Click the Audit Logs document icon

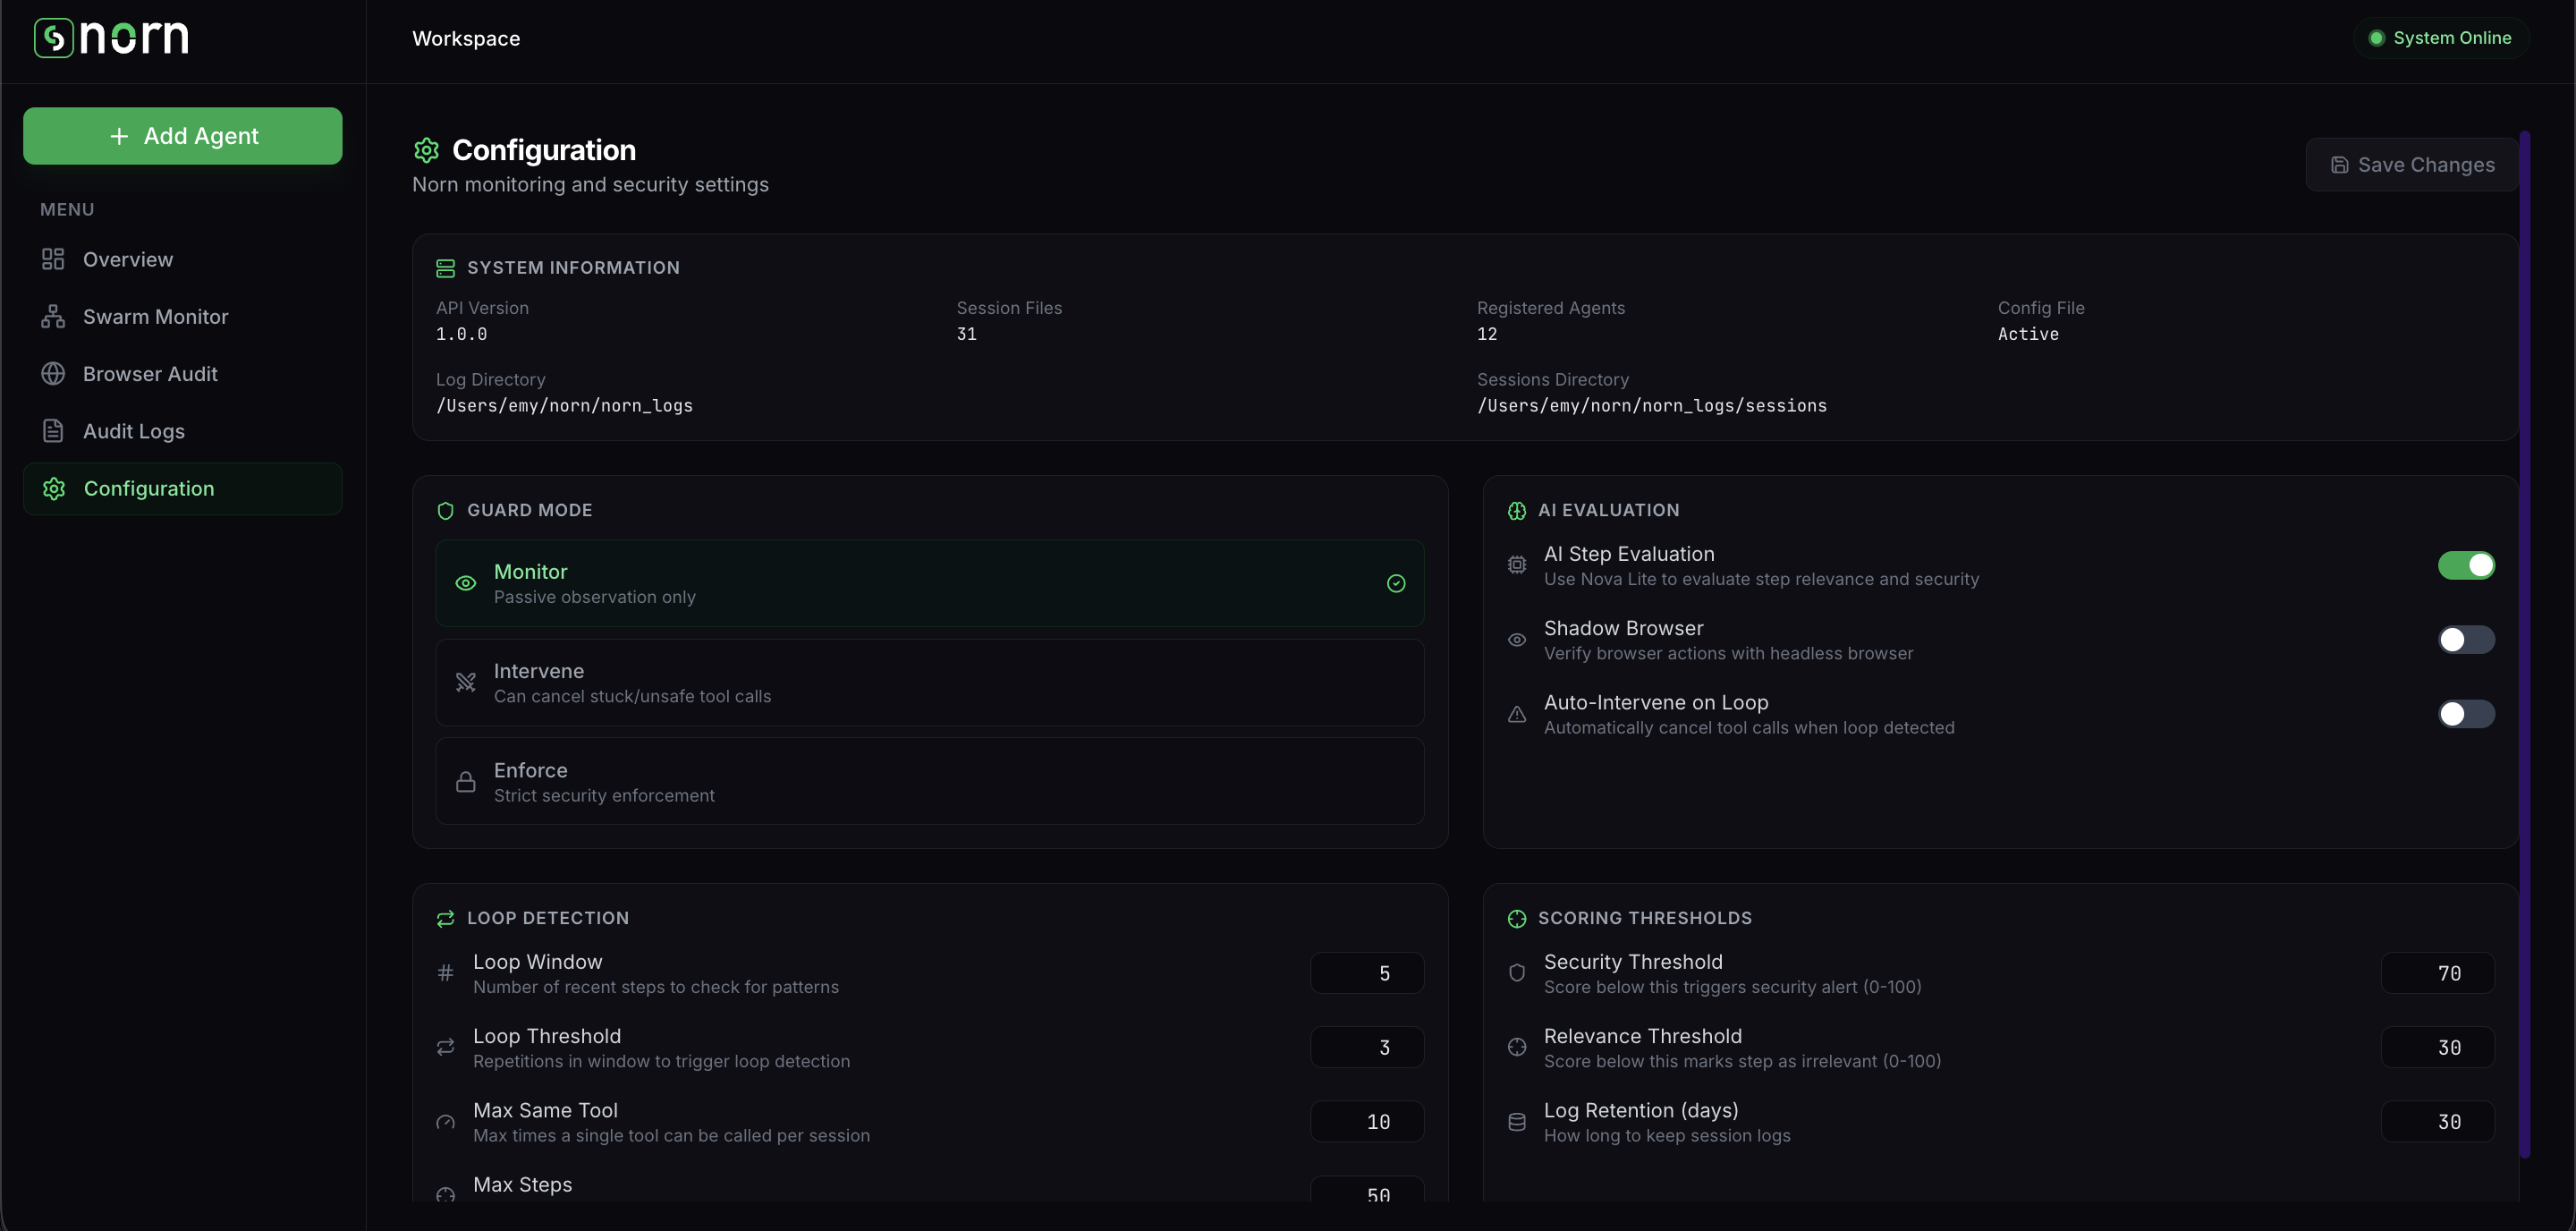click(53, 431)
